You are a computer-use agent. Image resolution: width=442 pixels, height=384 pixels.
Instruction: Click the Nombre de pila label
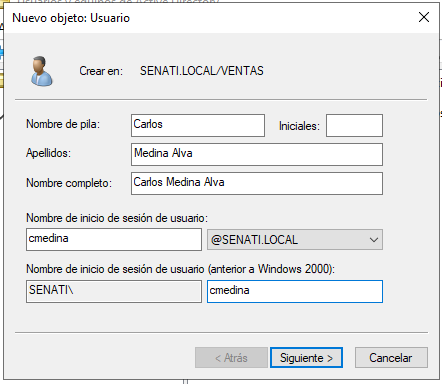point(63,124)
